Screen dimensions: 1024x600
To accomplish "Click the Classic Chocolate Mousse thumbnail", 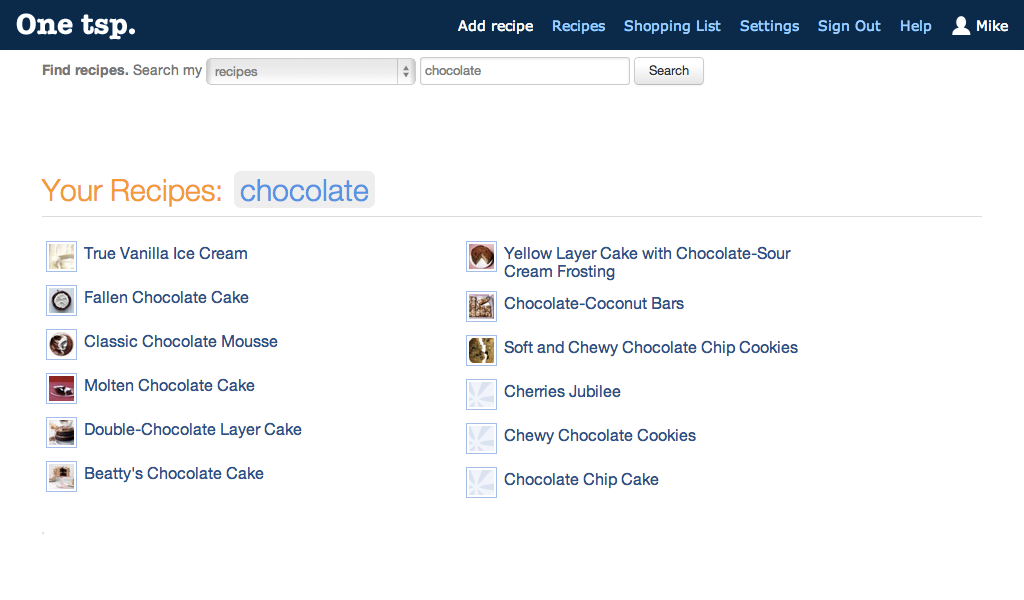I will pos(61,345).
